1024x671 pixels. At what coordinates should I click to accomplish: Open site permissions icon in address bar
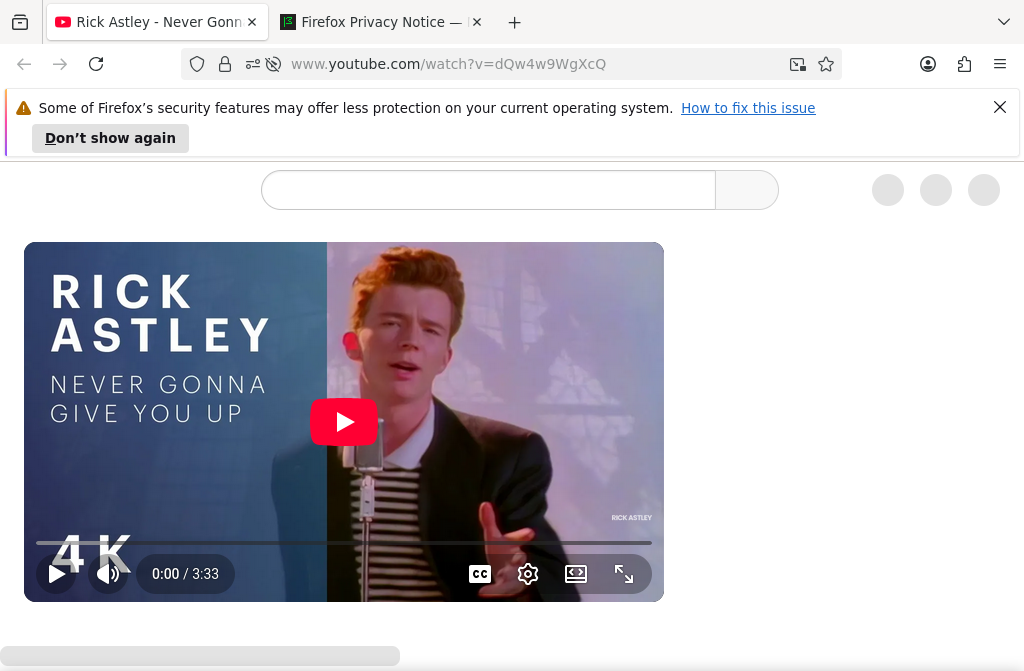coord(253,64)
